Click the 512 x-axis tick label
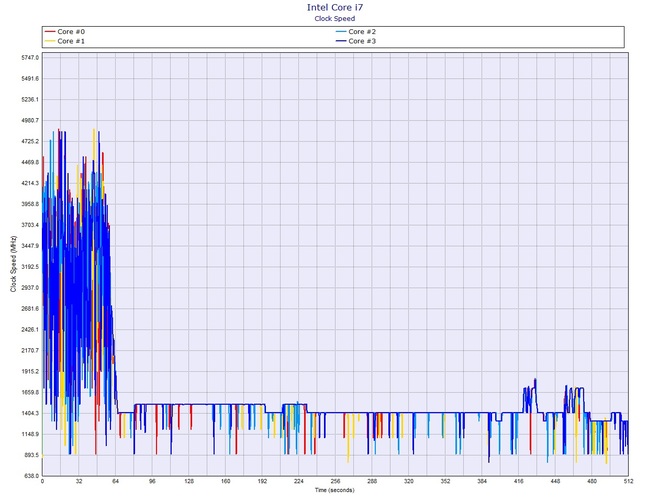Image resolution: width=670 pixels, height=502 pixels. tap(628, 481)
